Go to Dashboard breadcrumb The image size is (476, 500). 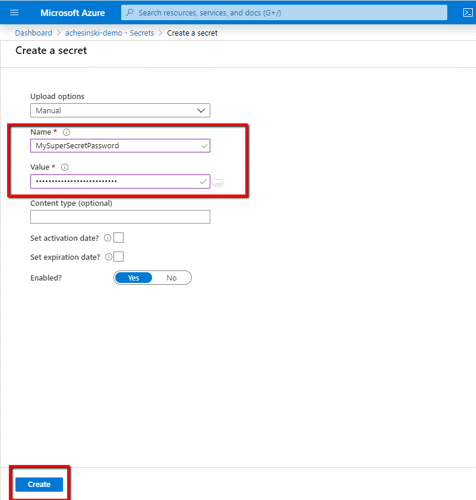click(33, 33)
